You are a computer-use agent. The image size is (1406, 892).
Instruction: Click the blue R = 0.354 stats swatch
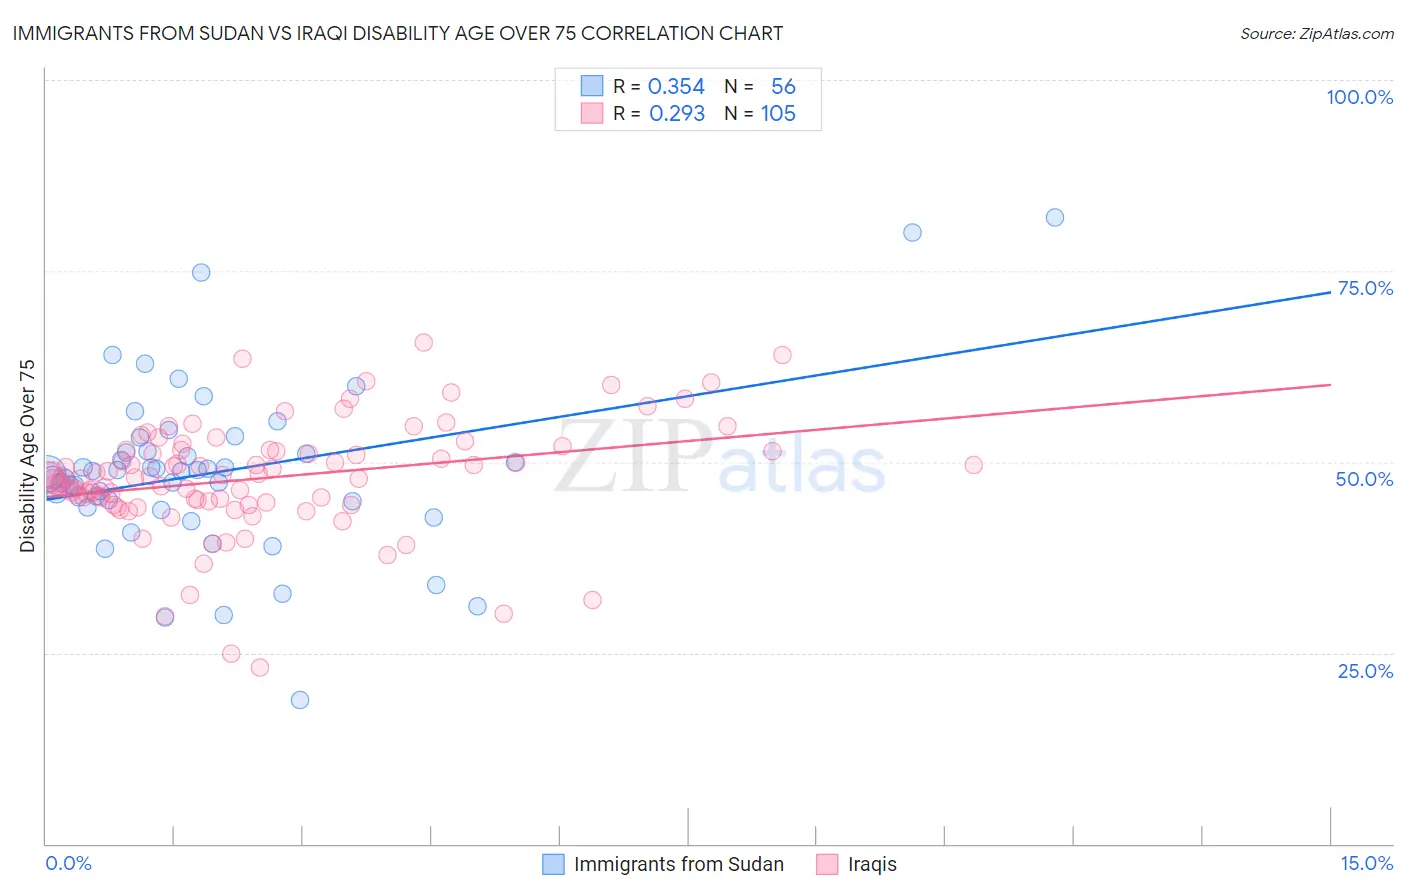[x=592, y=86]
